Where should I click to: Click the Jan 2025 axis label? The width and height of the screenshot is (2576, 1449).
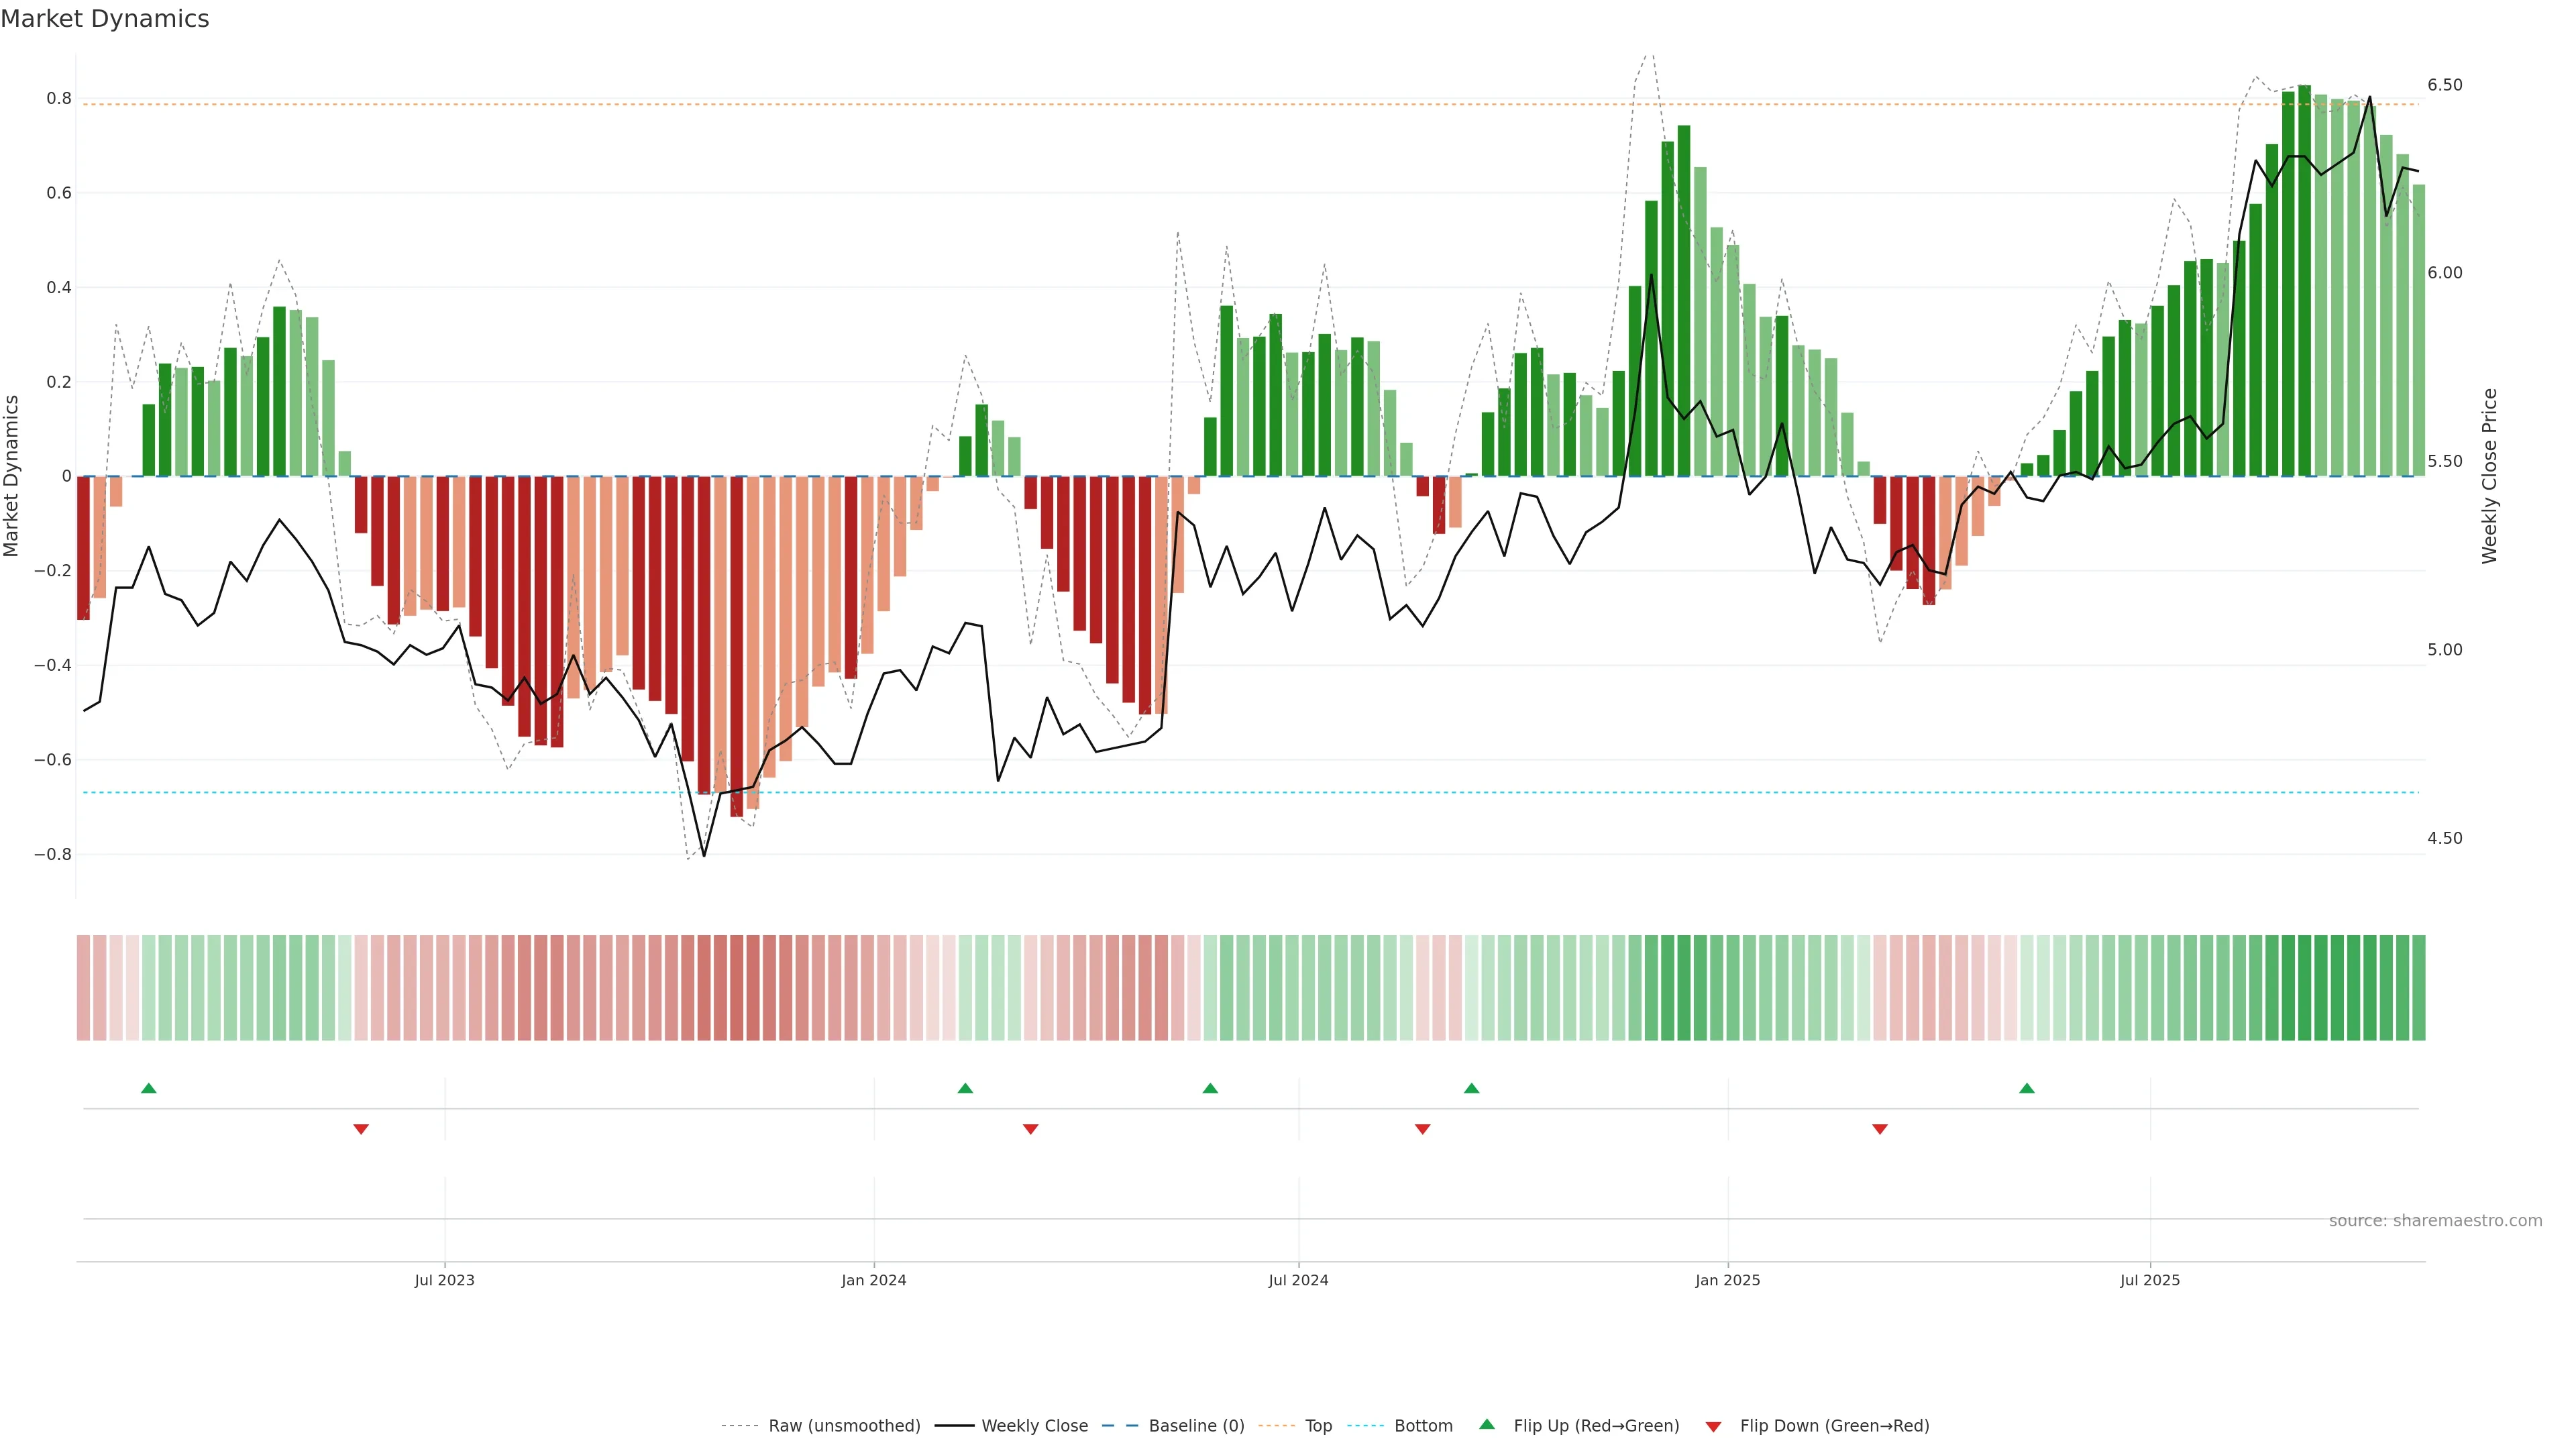point(1728,1280)
